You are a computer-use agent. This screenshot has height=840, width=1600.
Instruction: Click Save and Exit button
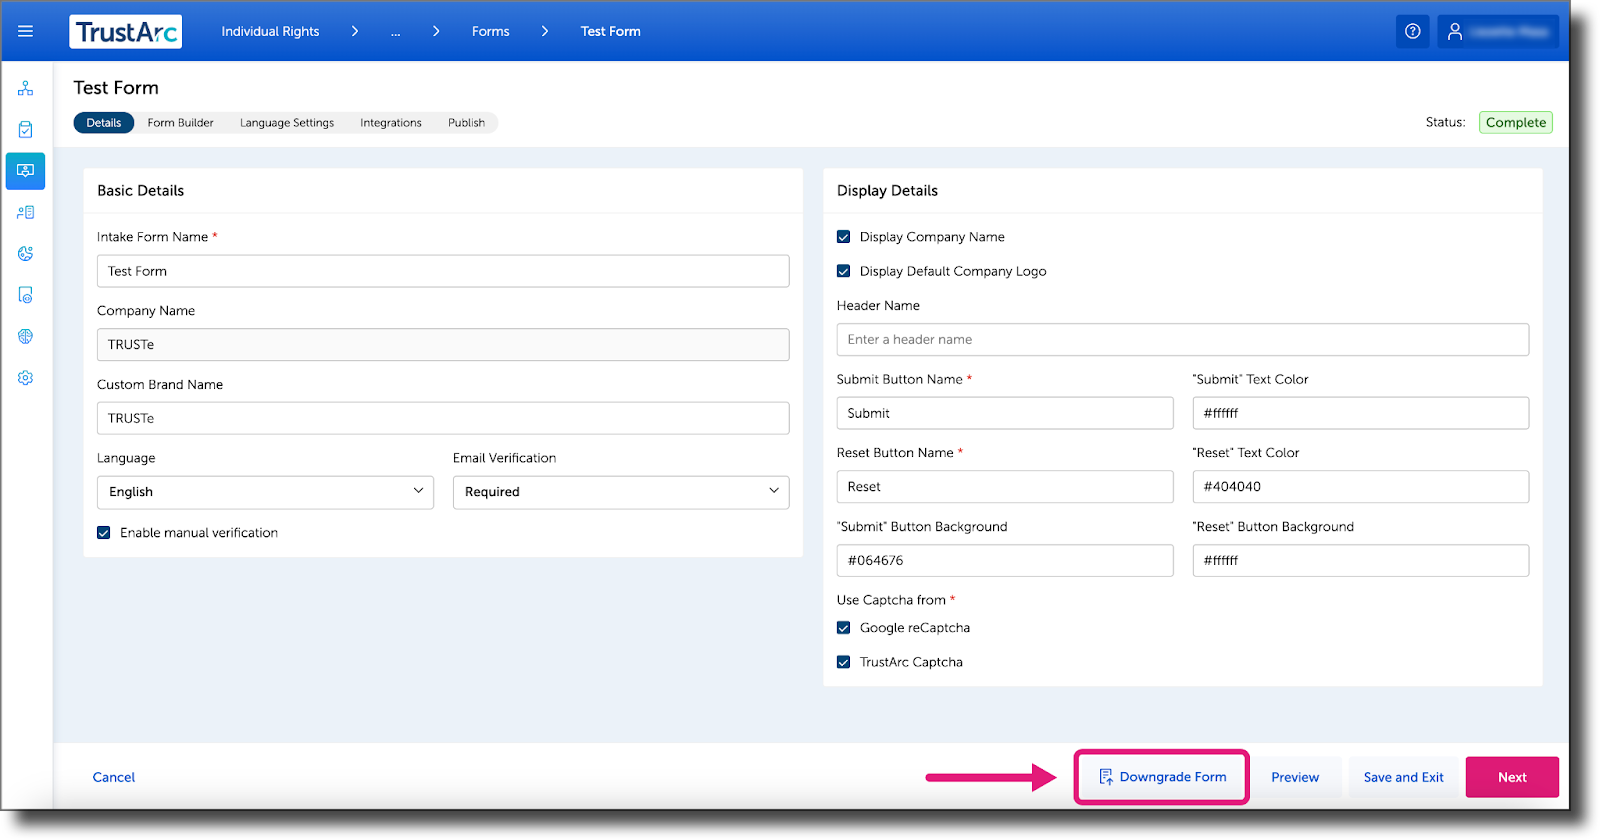[1403, 777]
